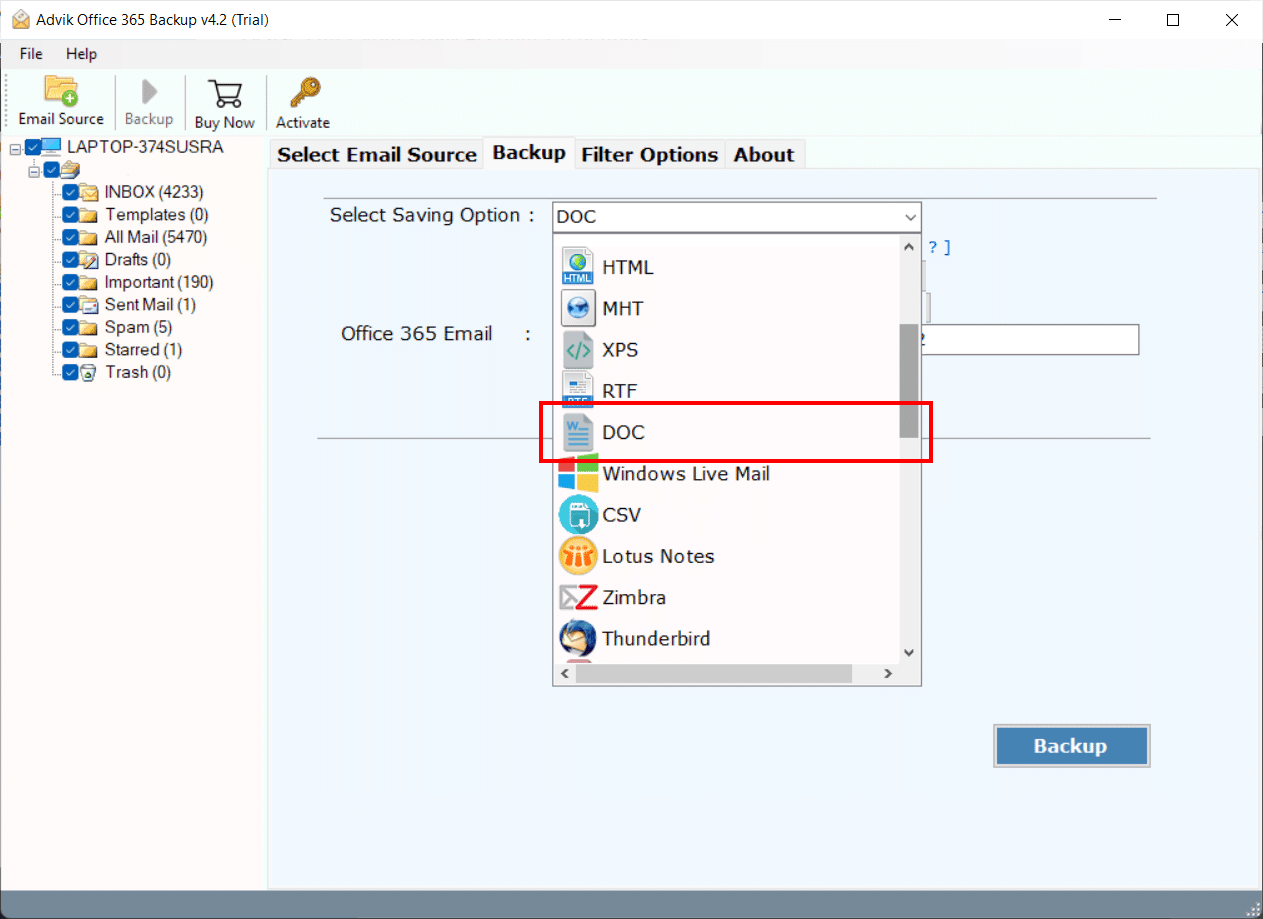Toggle the INBOX (4233) checkbox

click(70, 192)
